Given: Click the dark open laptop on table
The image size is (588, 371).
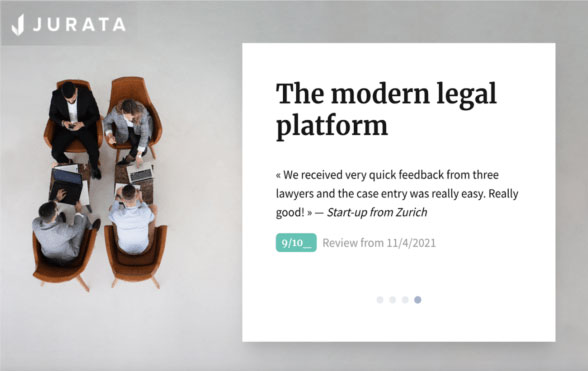Looking at the screenshot, I should click(67, 185).
